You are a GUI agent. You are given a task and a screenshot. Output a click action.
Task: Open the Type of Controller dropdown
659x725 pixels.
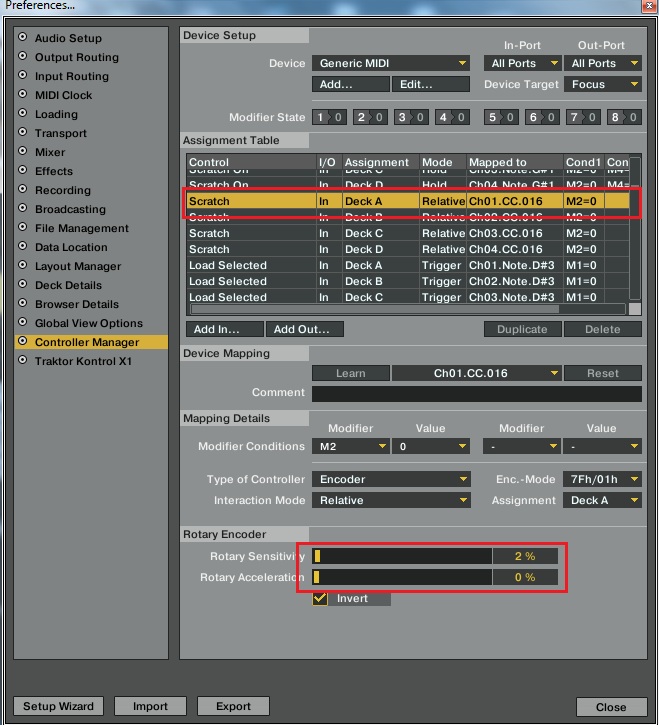(x=391, y=479)
